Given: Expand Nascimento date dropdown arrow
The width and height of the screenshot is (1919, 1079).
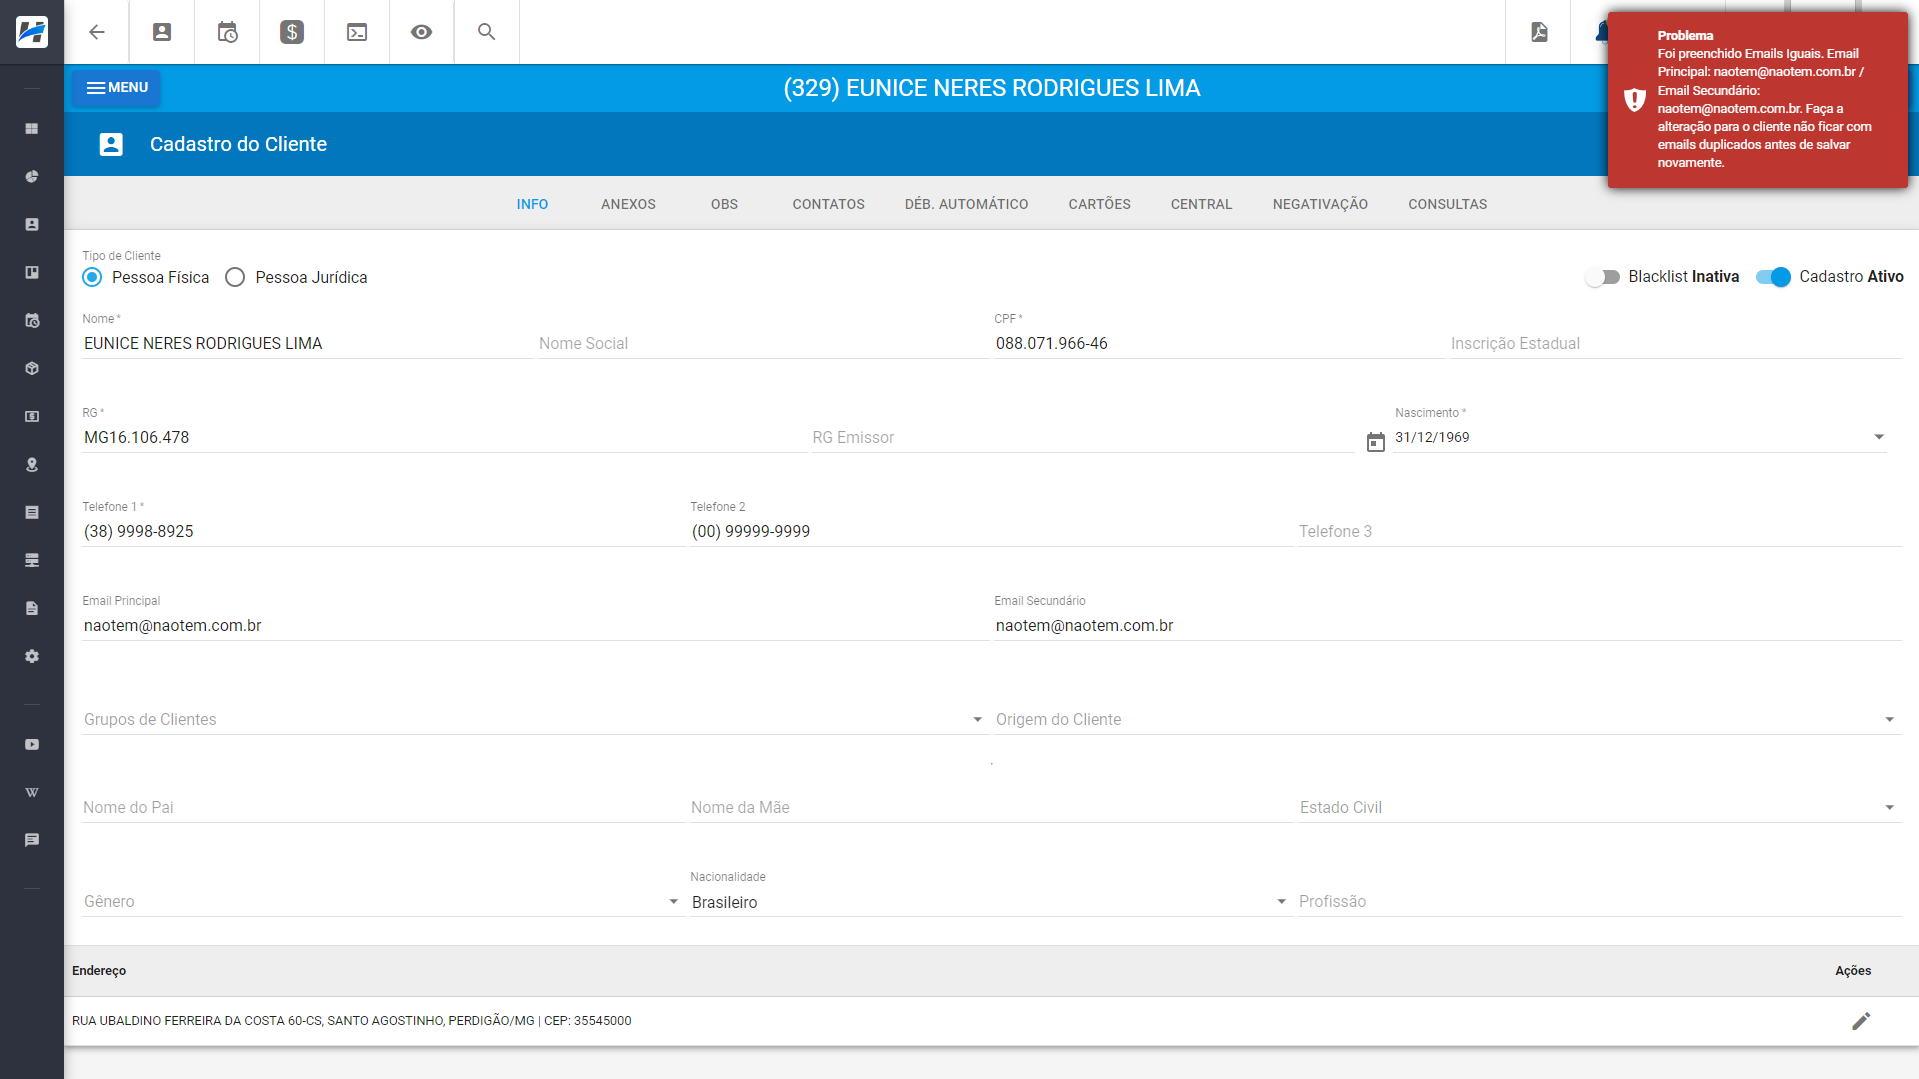Looking at the screenshot, I should (1879, 437).
